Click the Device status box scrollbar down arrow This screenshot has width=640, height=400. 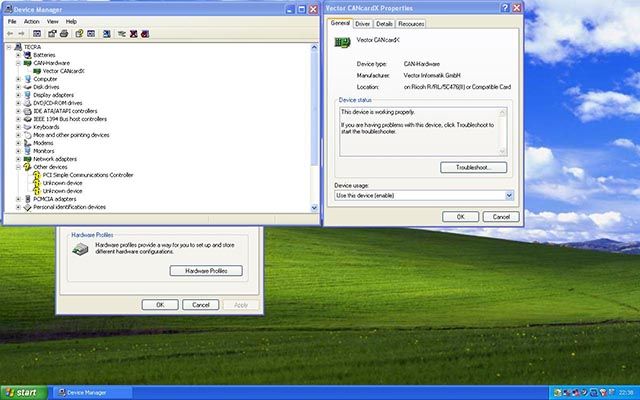[502, 151]
